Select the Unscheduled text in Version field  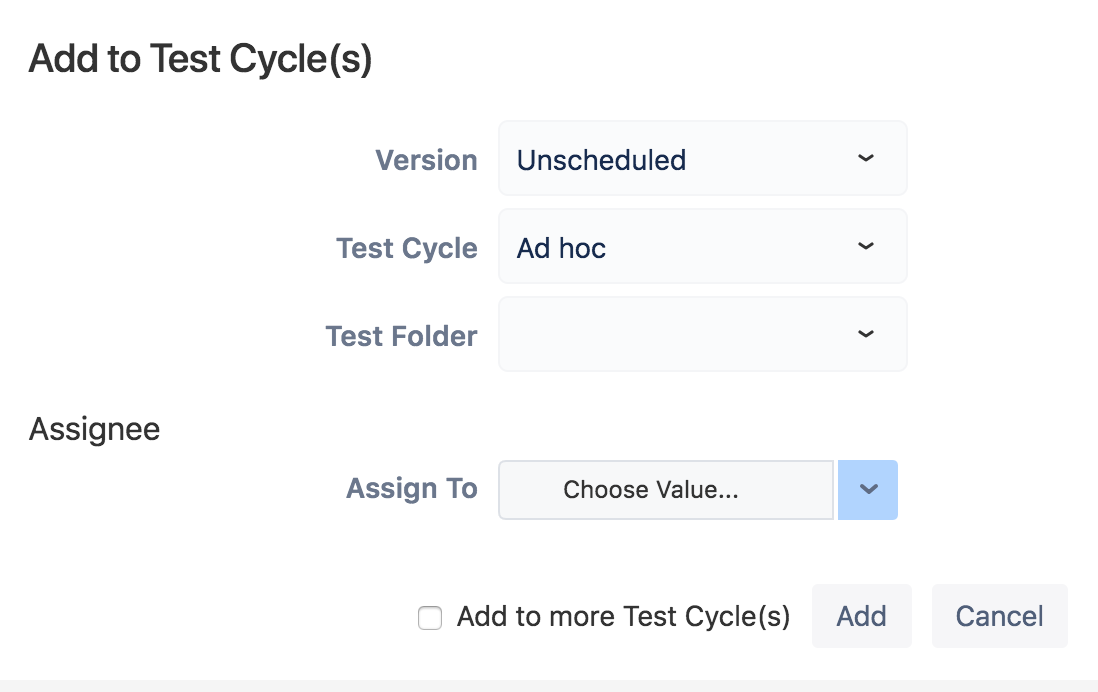pos(602,160)
